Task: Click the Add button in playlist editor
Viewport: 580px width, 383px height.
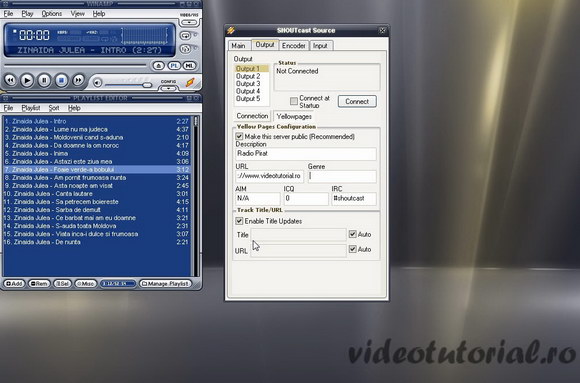Action: coord(14,283)
